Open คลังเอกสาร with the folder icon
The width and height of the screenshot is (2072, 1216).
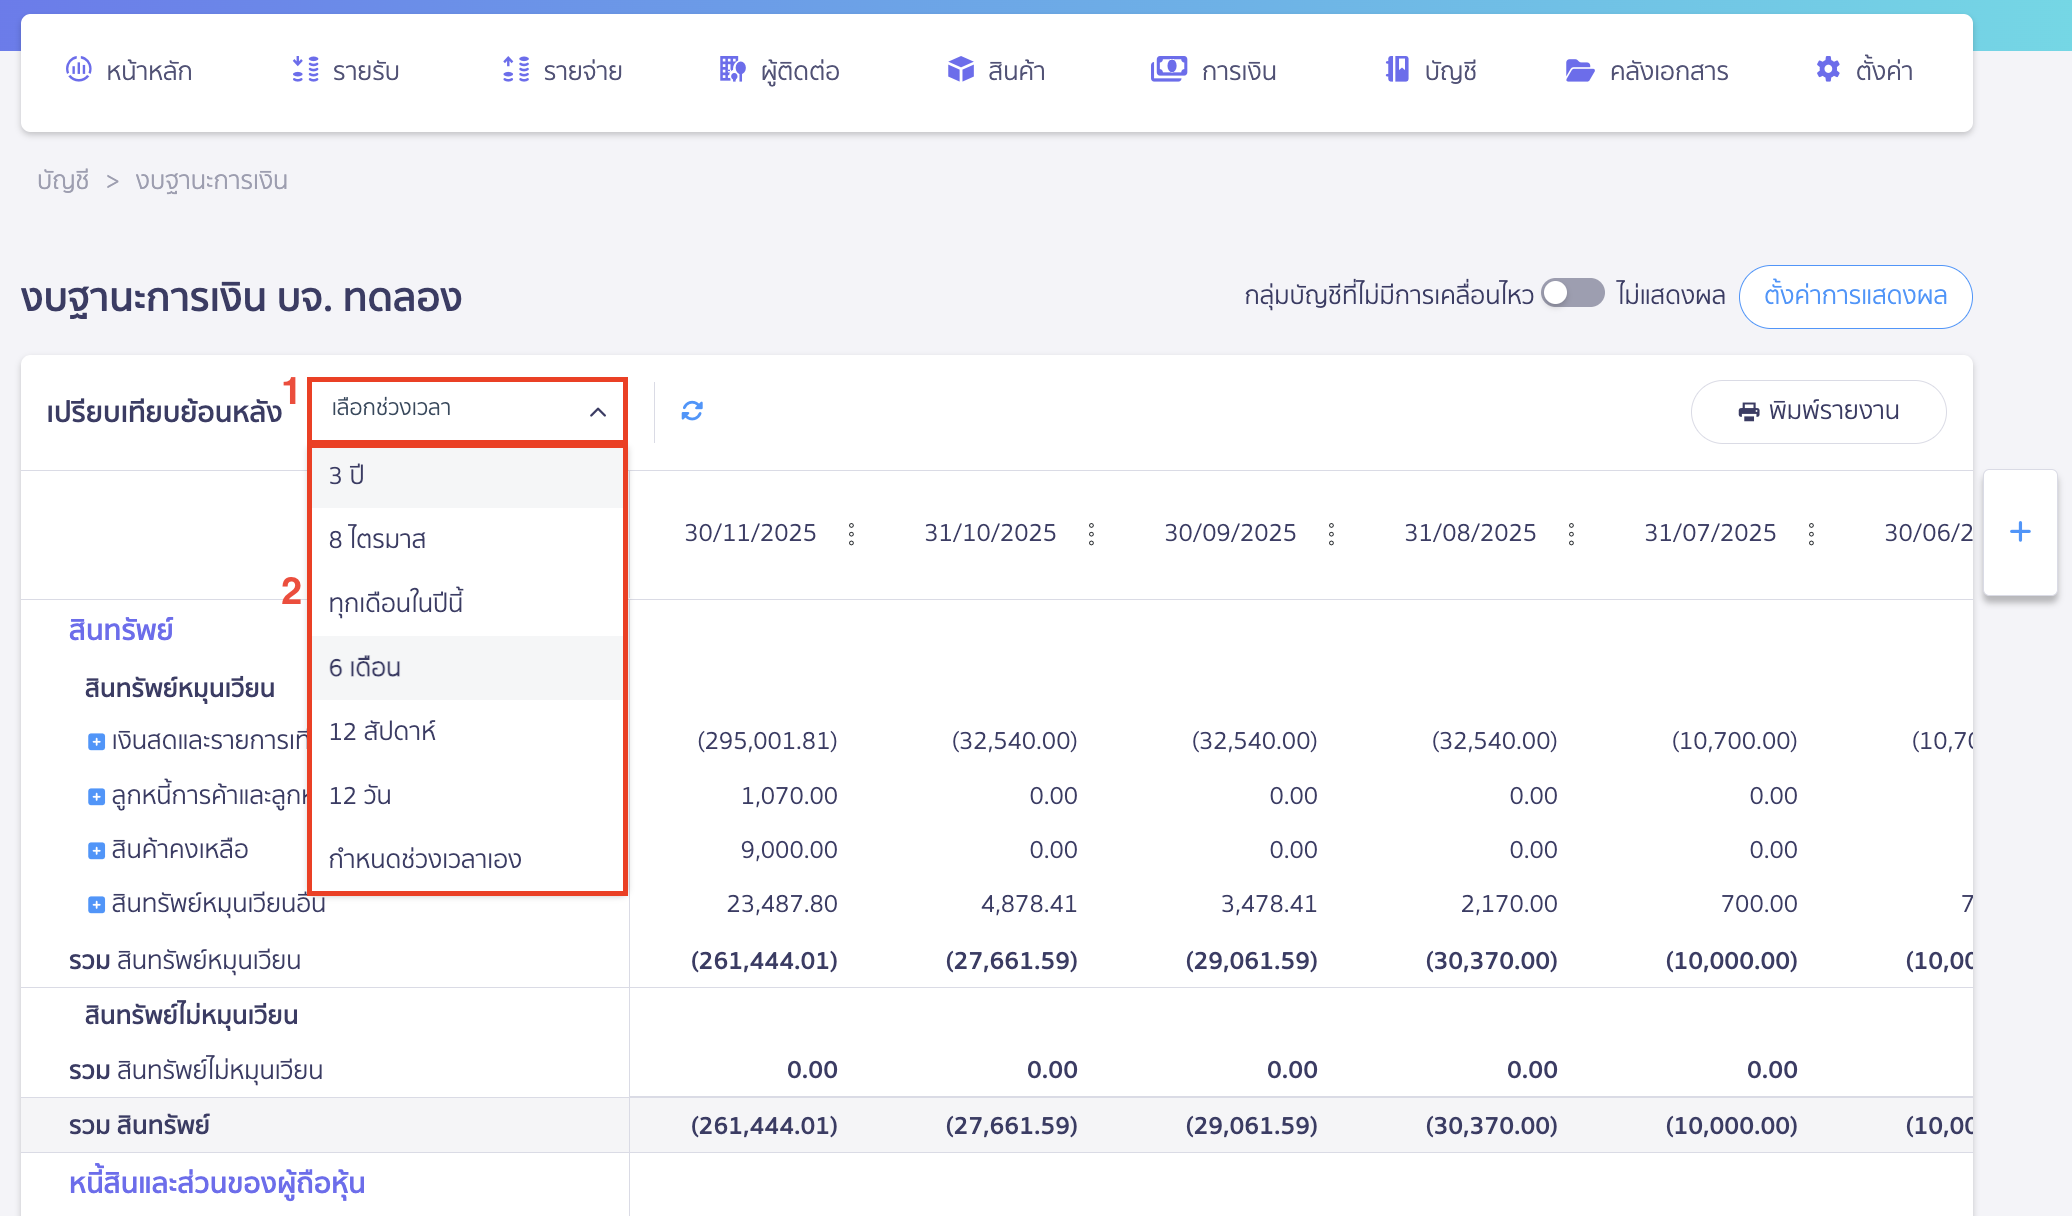point(1578,70)
